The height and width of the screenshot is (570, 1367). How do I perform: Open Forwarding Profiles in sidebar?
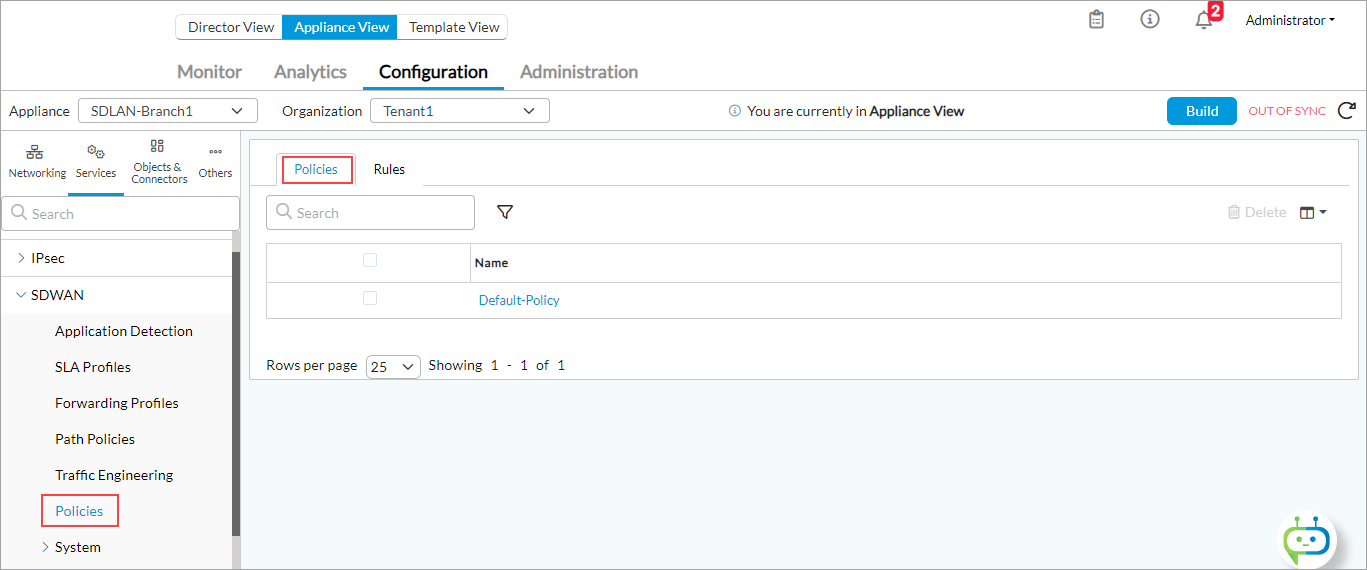click(x=117, y=403)
